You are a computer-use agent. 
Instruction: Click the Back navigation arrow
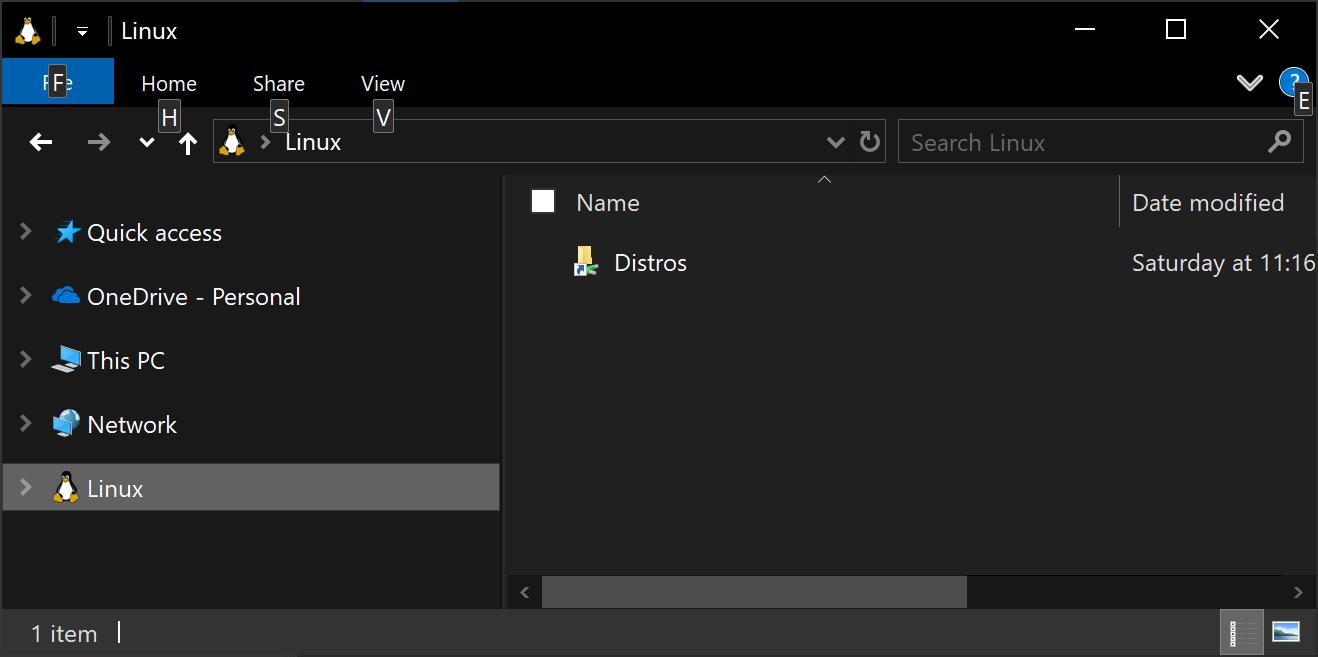41,143
